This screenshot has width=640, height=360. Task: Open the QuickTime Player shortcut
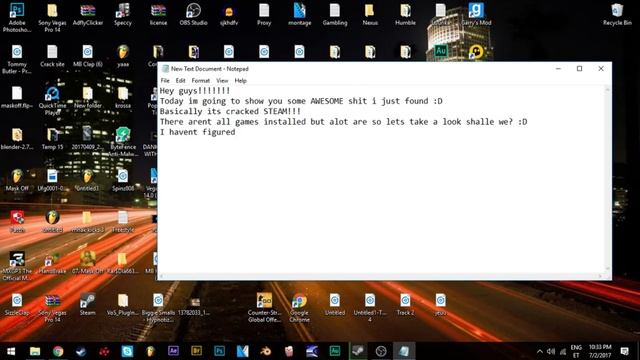click(52, 100)
